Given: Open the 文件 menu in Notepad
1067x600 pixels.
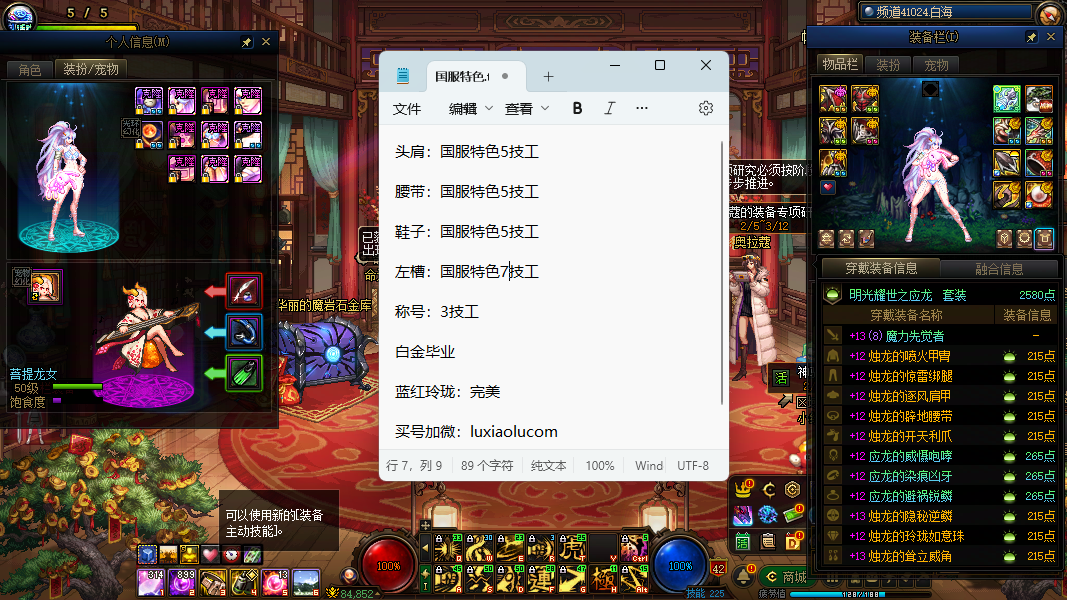Looking at the screenshot, I should tap(407, 108).
